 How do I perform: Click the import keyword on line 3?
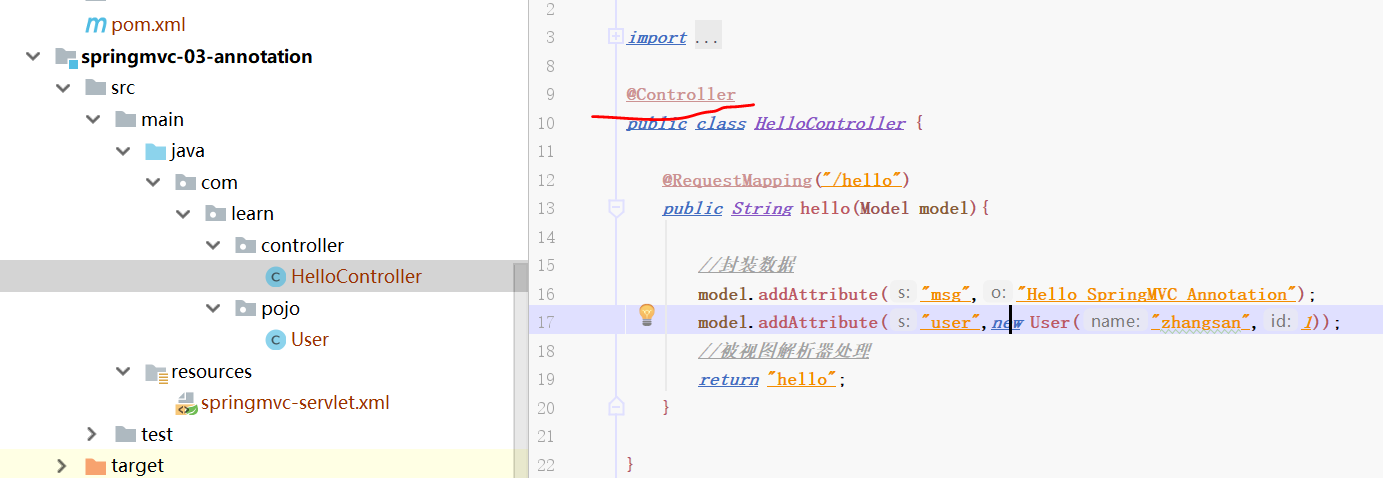point(656,37)
